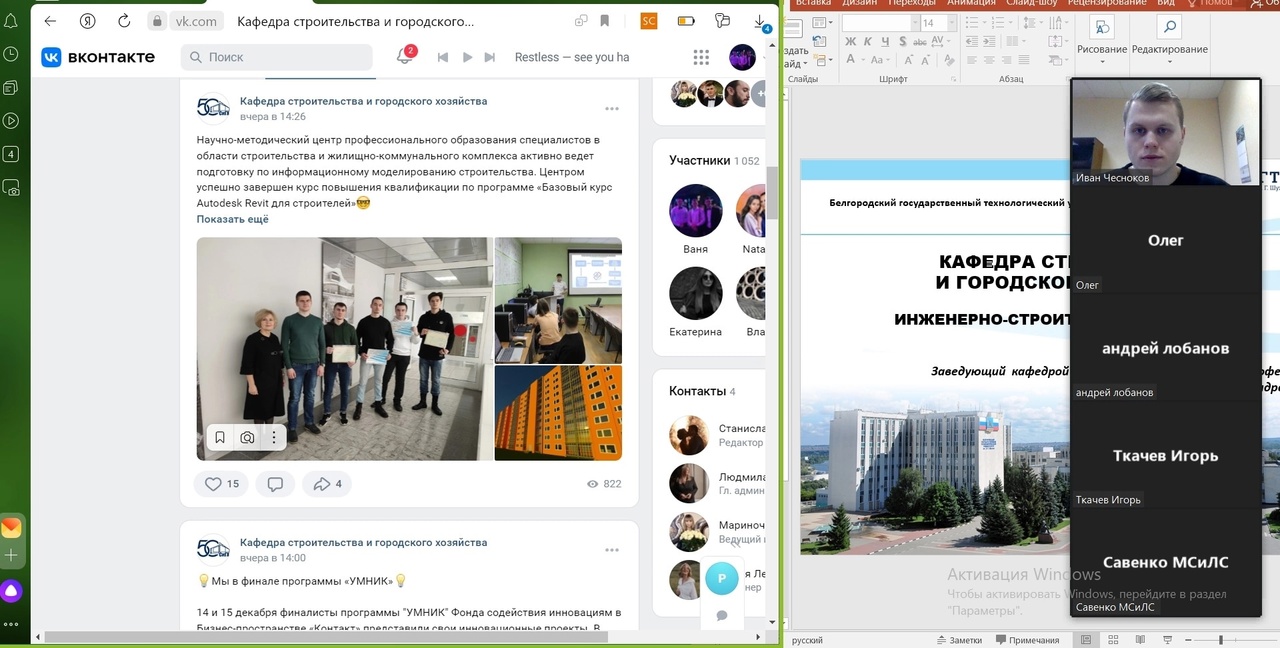This screenshot has height=648, width=1280.
Task: Add new item with sidebar plus
Action: [11, 555]
